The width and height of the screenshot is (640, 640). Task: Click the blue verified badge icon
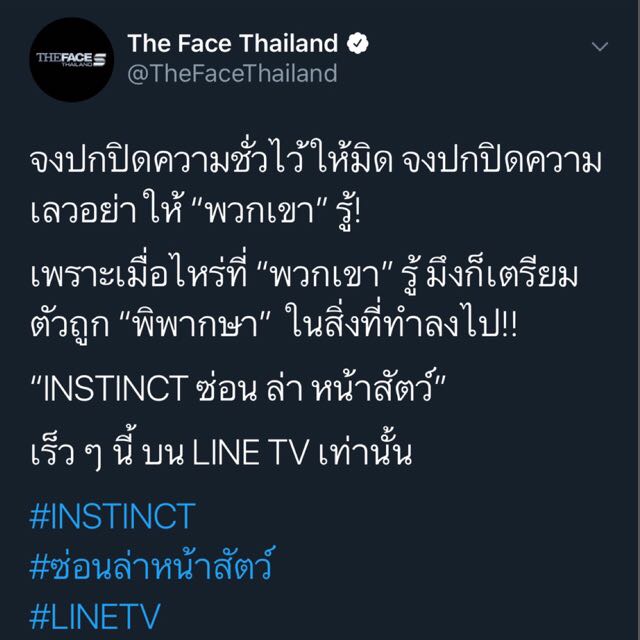point(357,44)
